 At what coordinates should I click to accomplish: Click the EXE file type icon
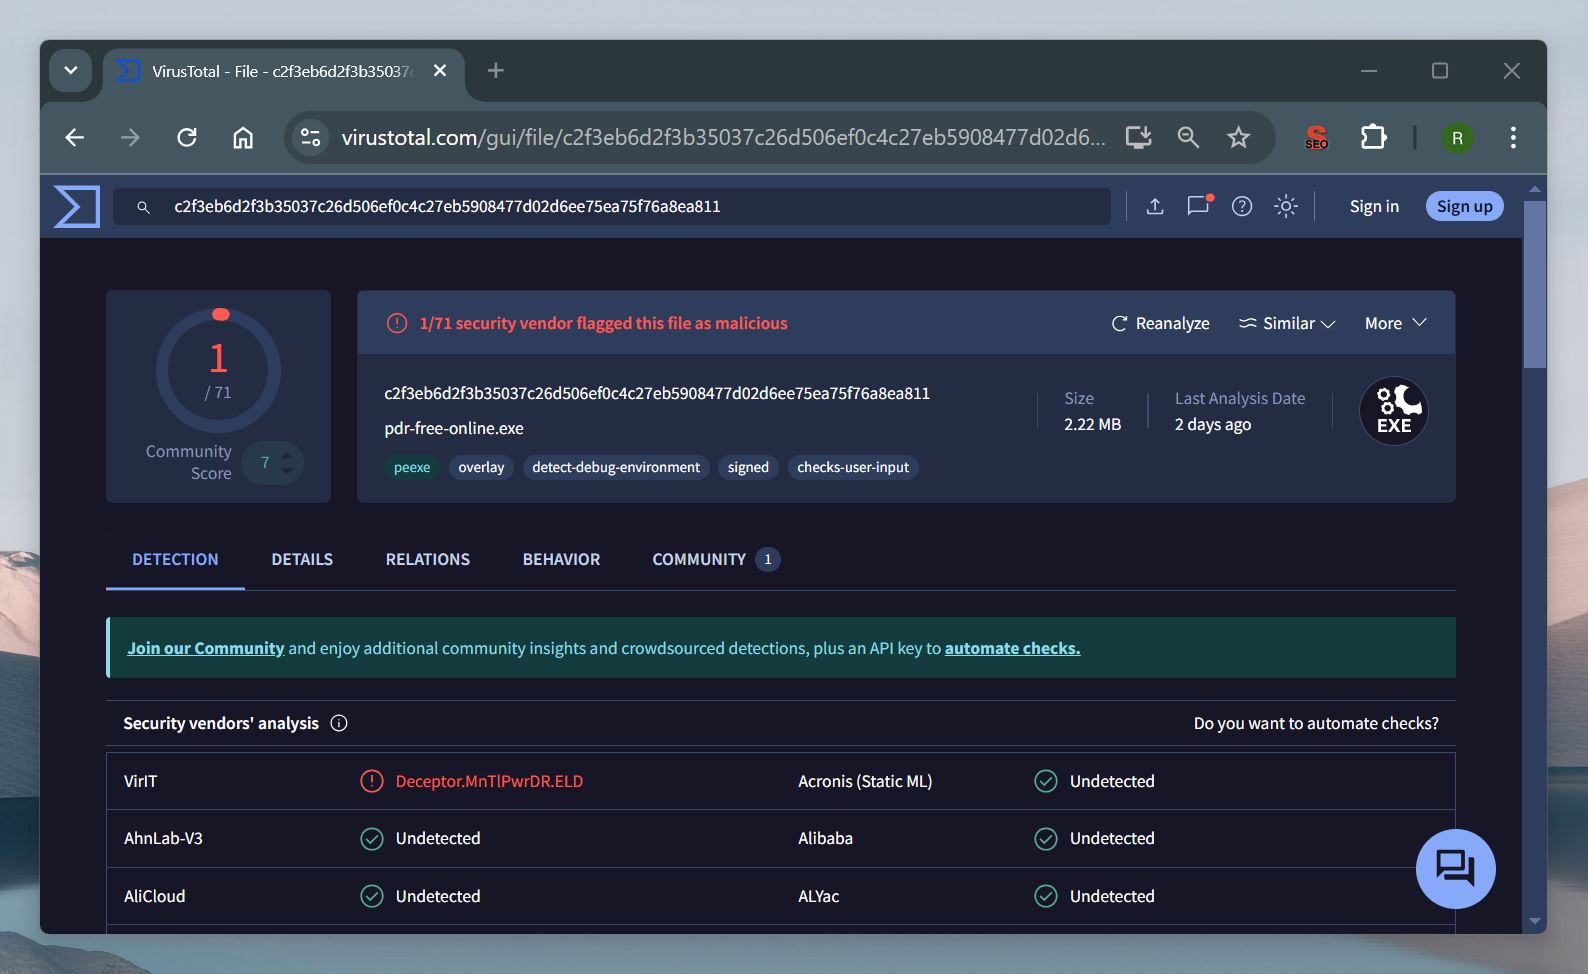1394,411
